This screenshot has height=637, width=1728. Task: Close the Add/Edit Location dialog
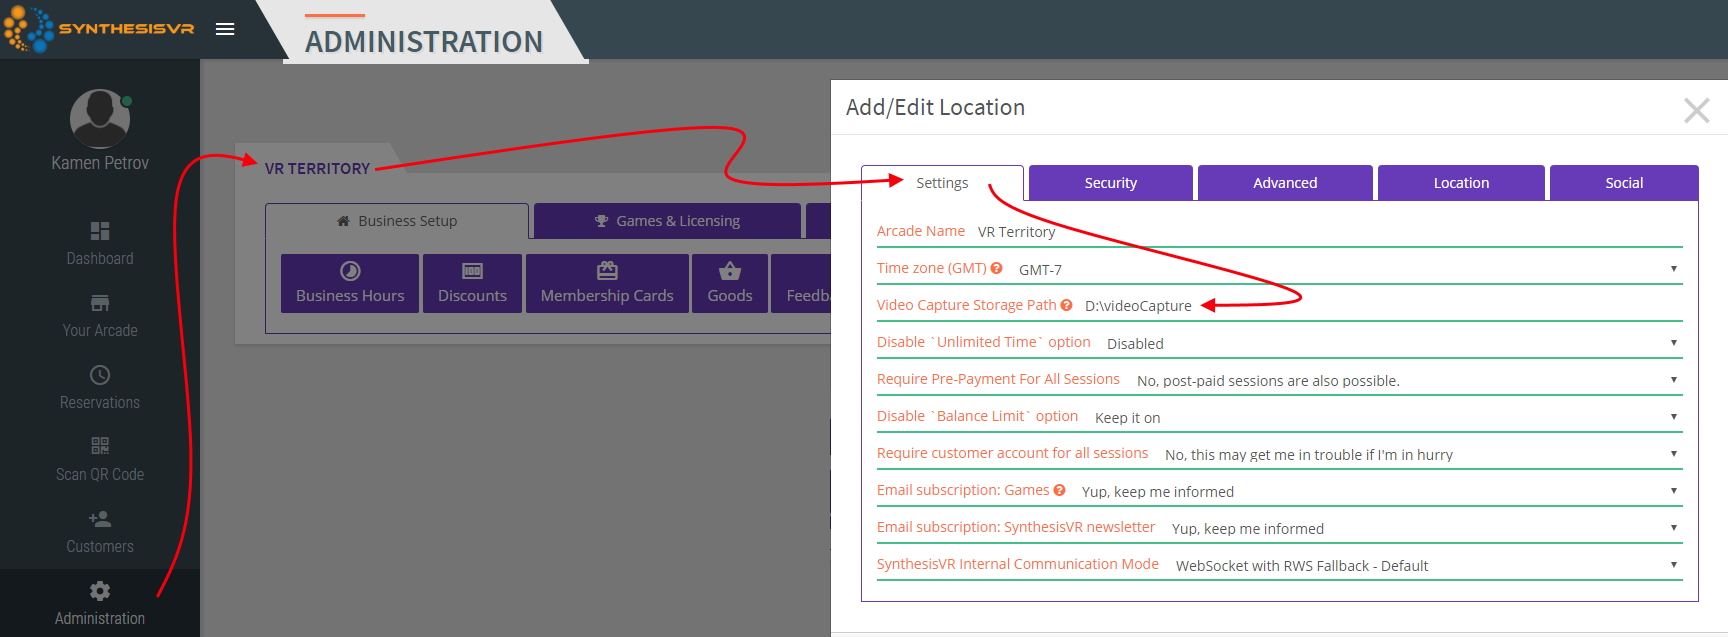coord(1696,110)
